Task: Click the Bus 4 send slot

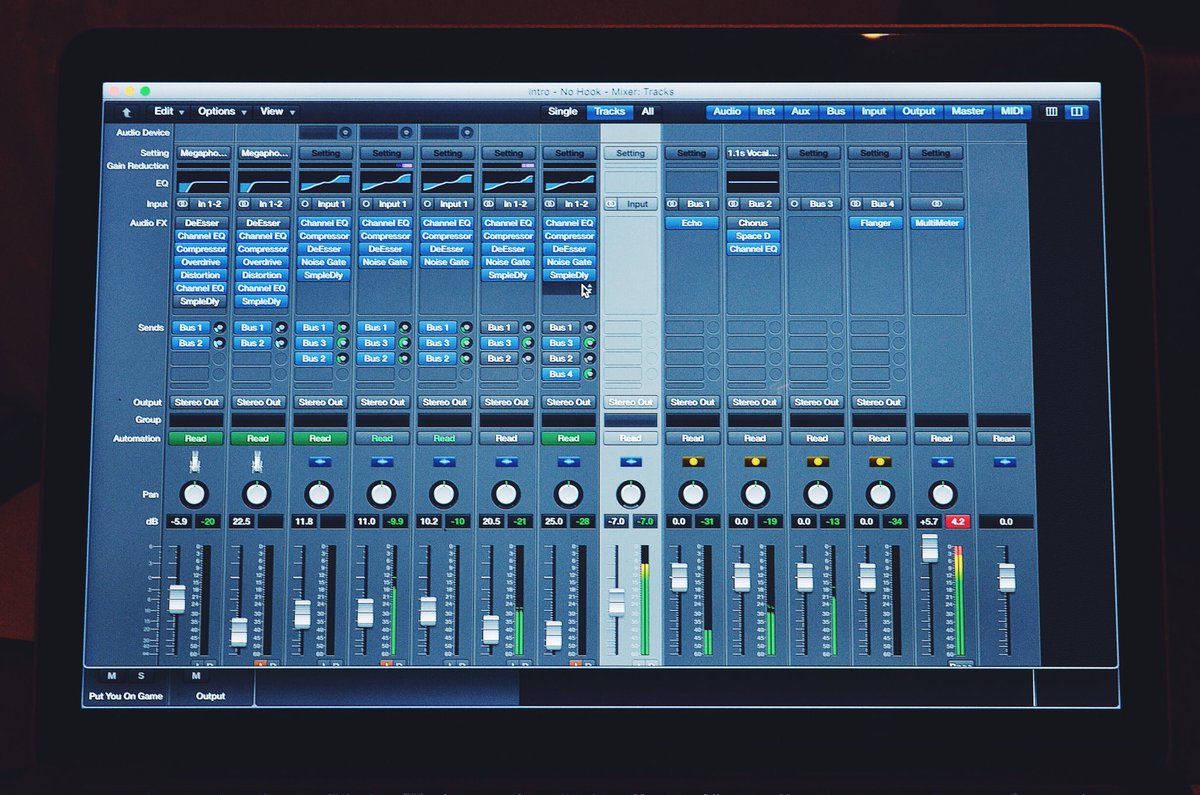Action: pos(562,374)
